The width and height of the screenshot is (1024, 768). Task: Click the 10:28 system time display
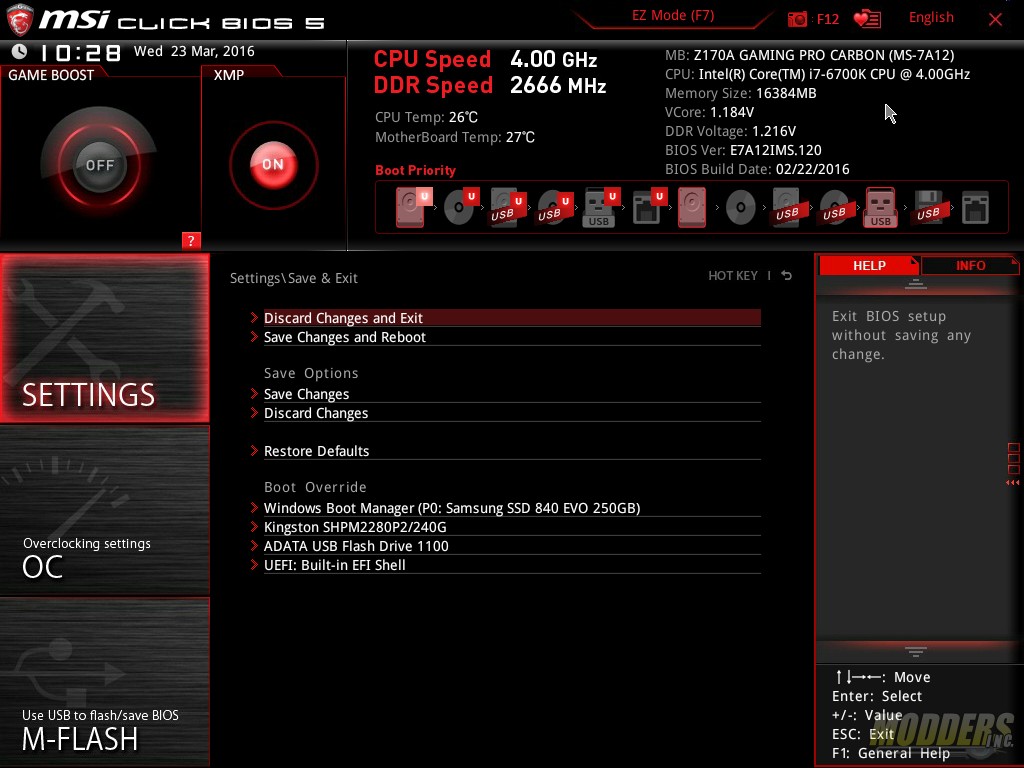tap(80, 52)
